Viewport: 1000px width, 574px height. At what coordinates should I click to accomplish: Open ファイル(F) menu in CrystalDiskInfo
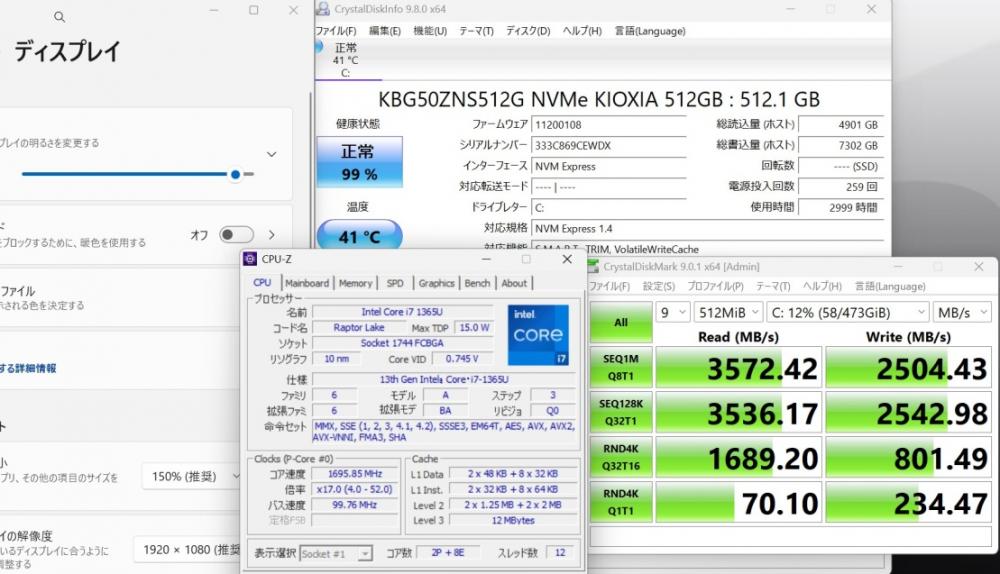pyautogui.click(x=336, y=31)
